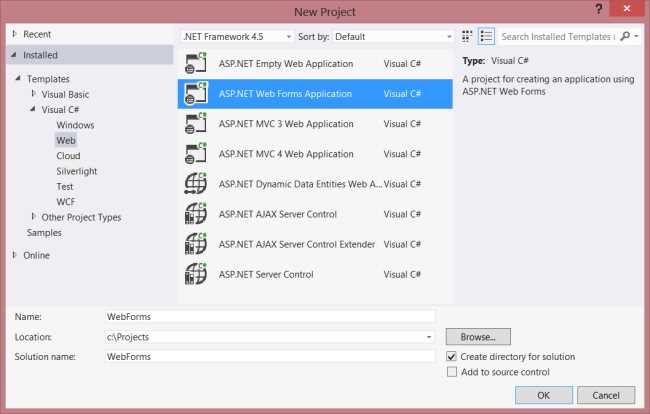Image resolution: width=650 pixels, height=414 pixels.
Task: Select ASP.NET MVC 3 Web Application text
Action: click(x=286, y=124)
